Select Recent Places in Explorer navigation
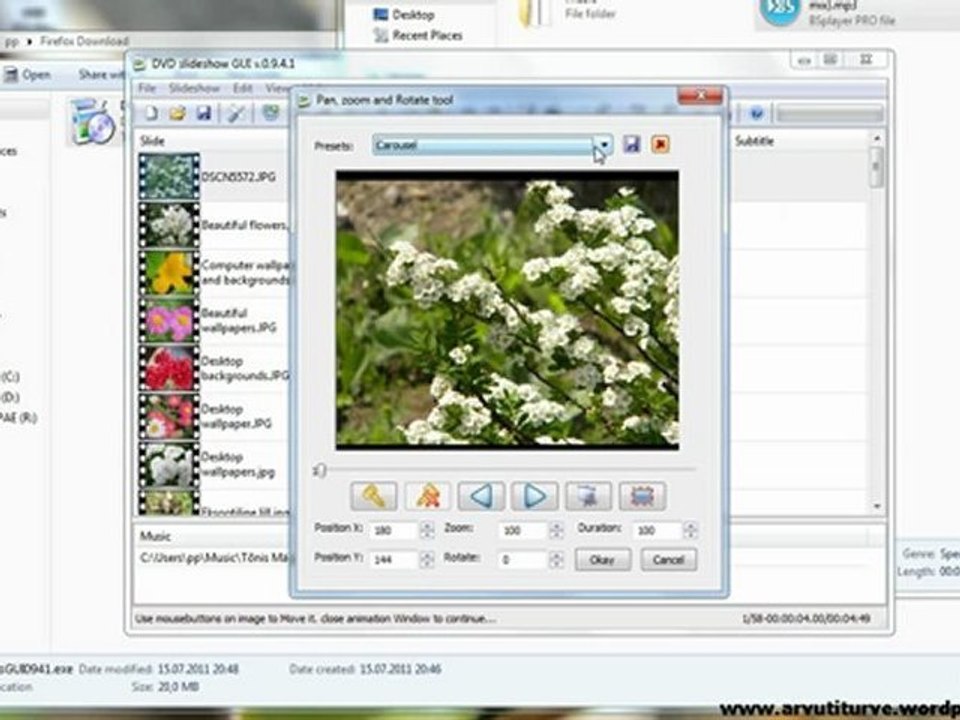 [419, 36]
